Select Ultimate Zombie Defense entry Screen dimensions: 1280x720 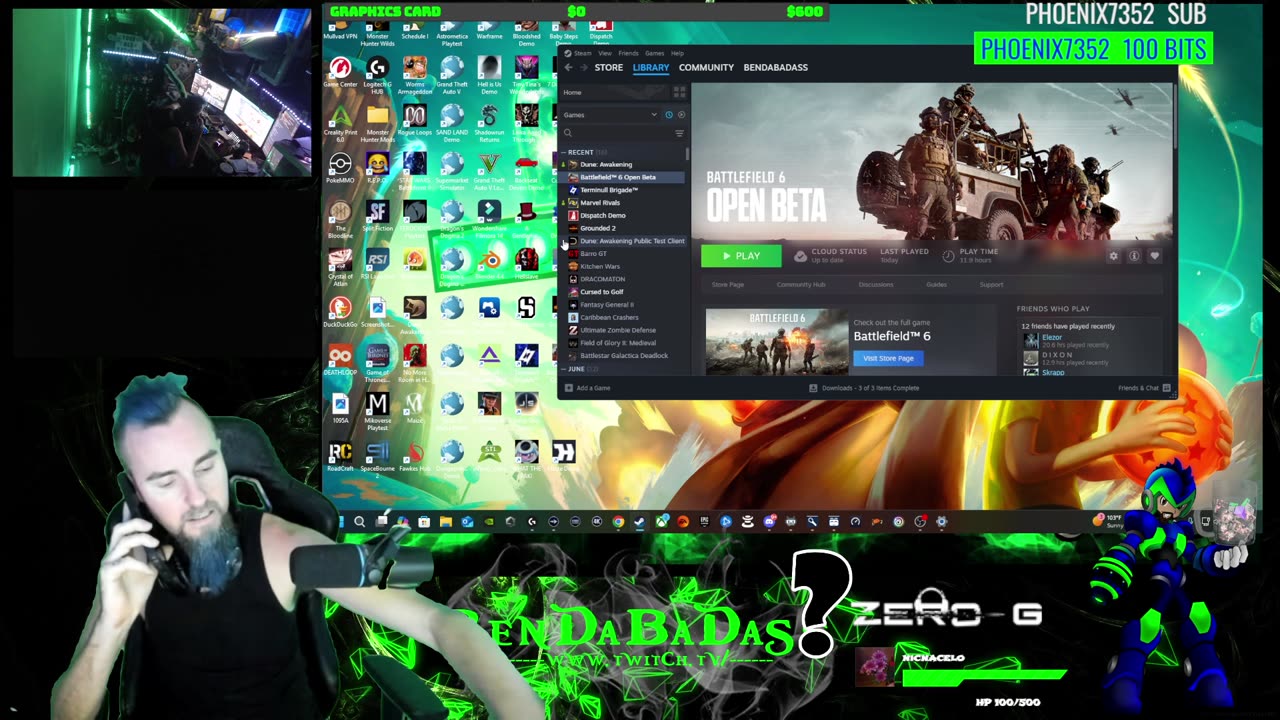618,330
